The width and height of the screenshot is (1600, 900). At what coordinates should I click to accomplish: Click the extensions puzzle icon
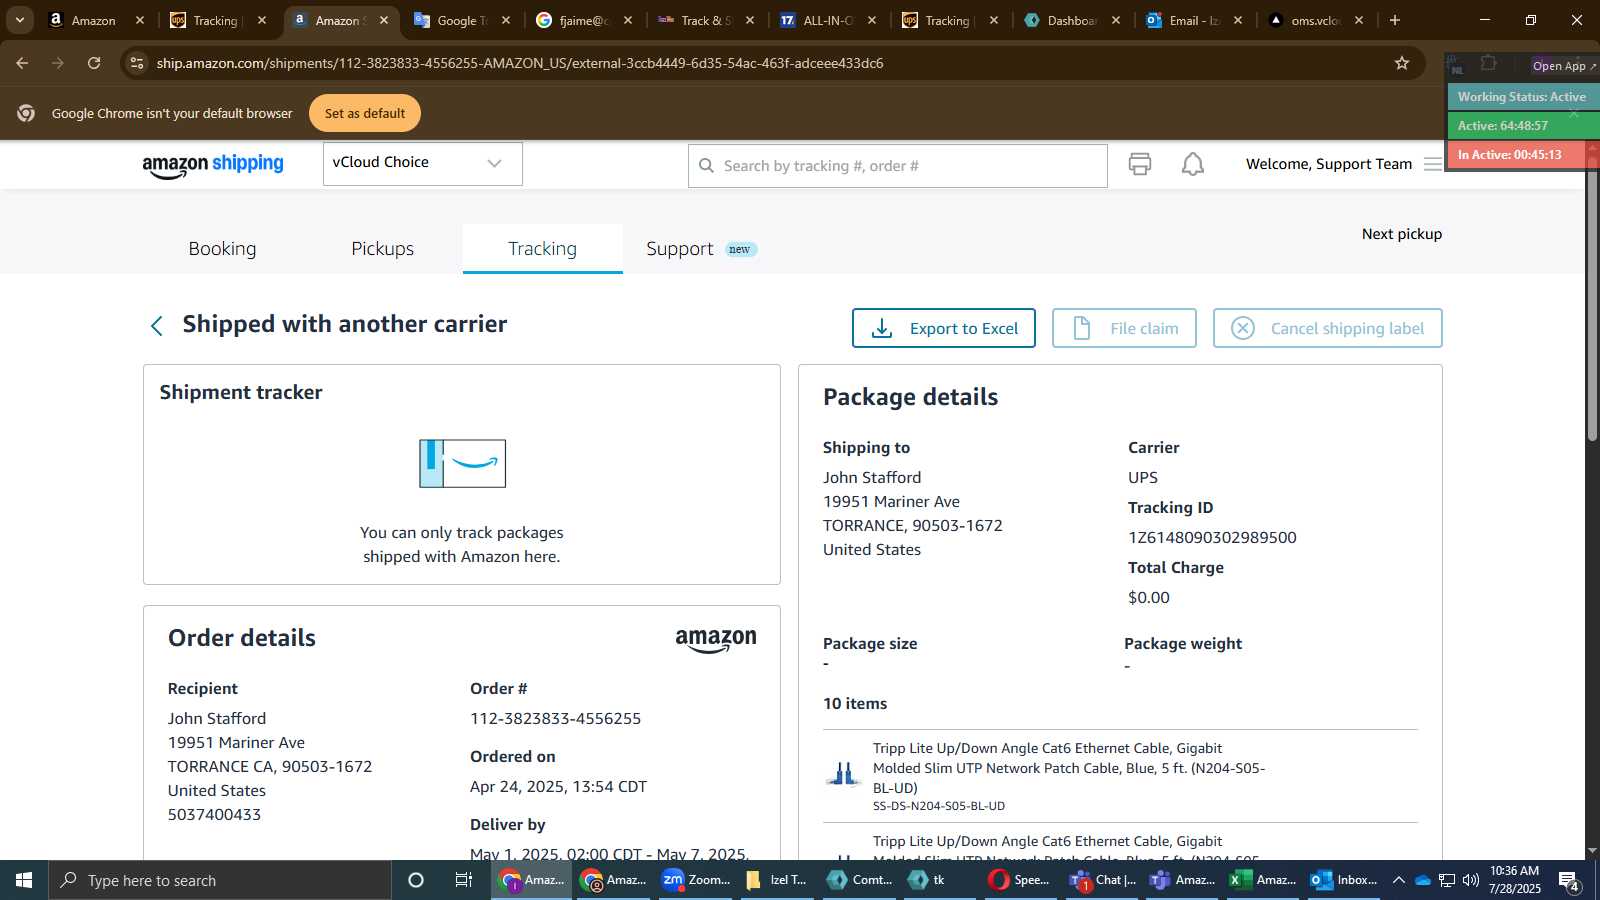point(1488,63)
